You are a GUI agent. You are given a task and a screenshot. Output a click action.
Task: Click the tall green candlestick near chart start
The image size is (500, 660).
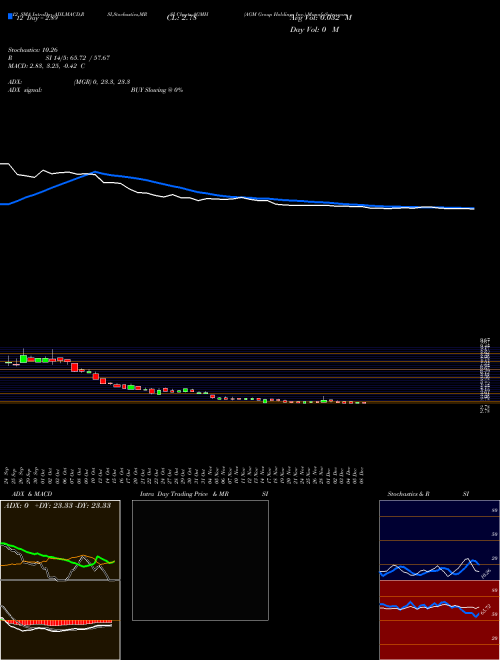coord(24,359)
